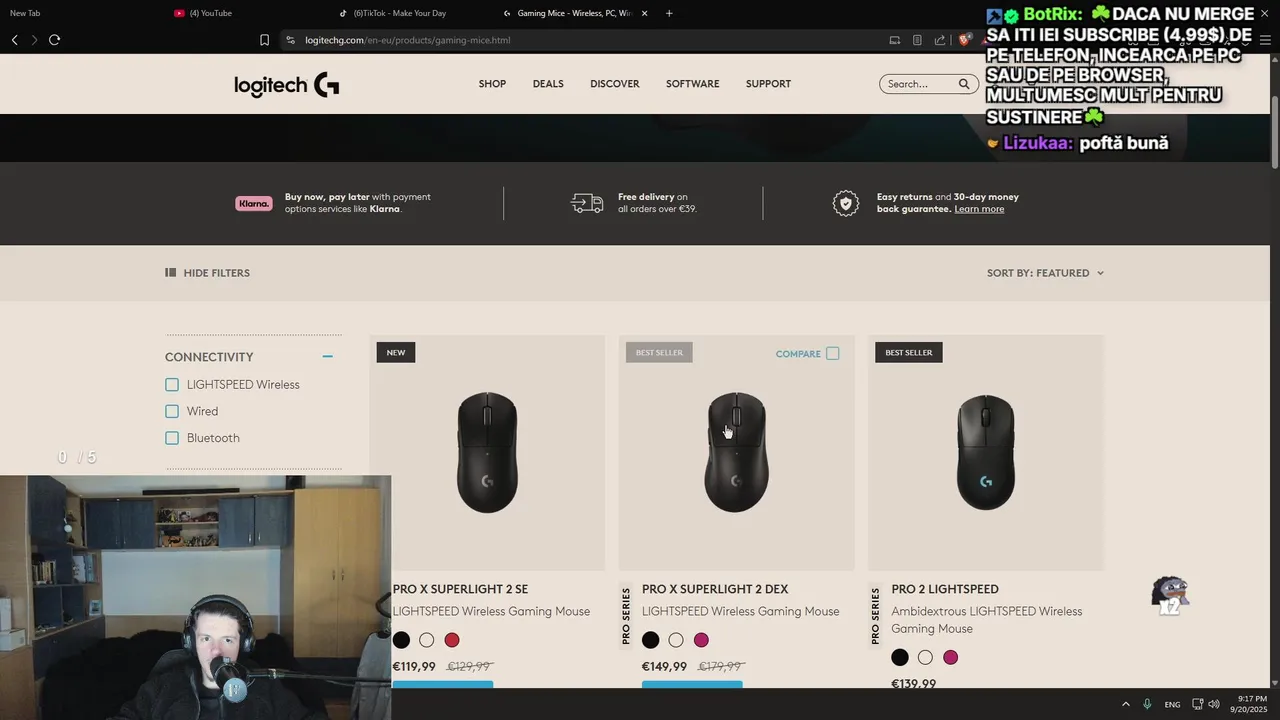
Task: Select white swatch for PRO 2 LIGHTSPEED
Action: click(x=925, y=657)
